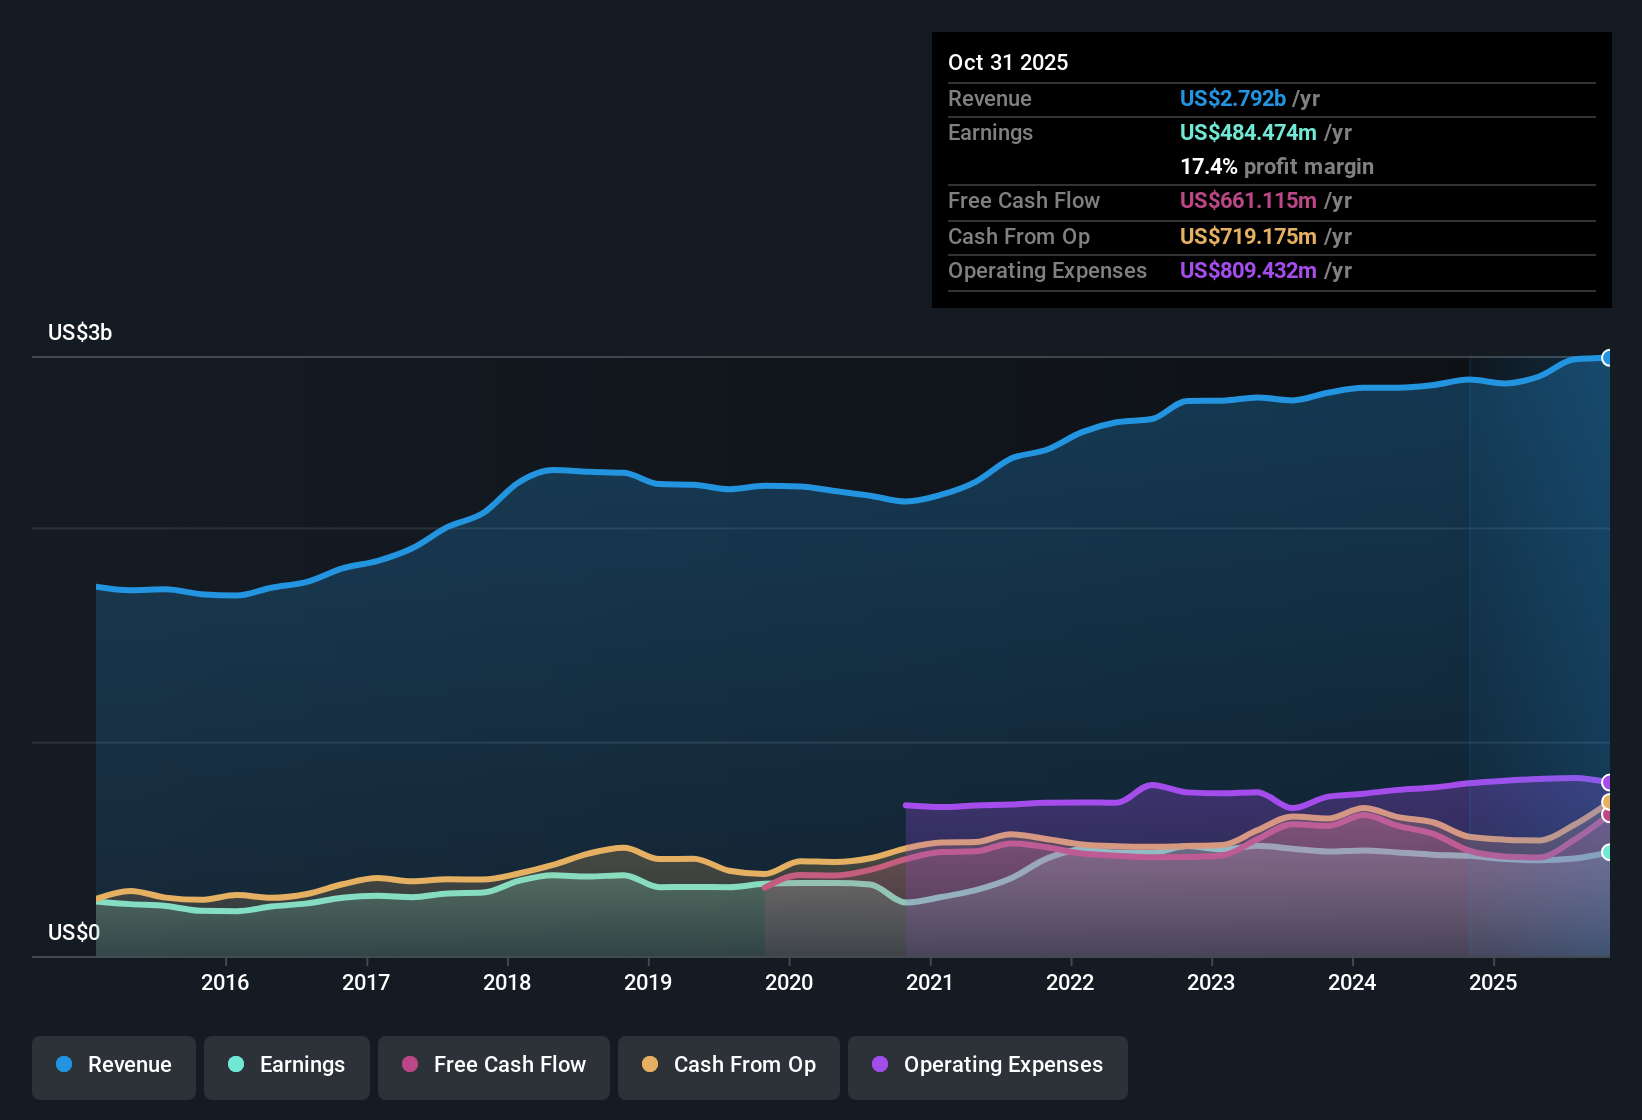Viewport: 1642px width, 1120px height.
Task: Click the US$484.474m earnings figure
Action: pyautogui.click(x=1247, y=132)
